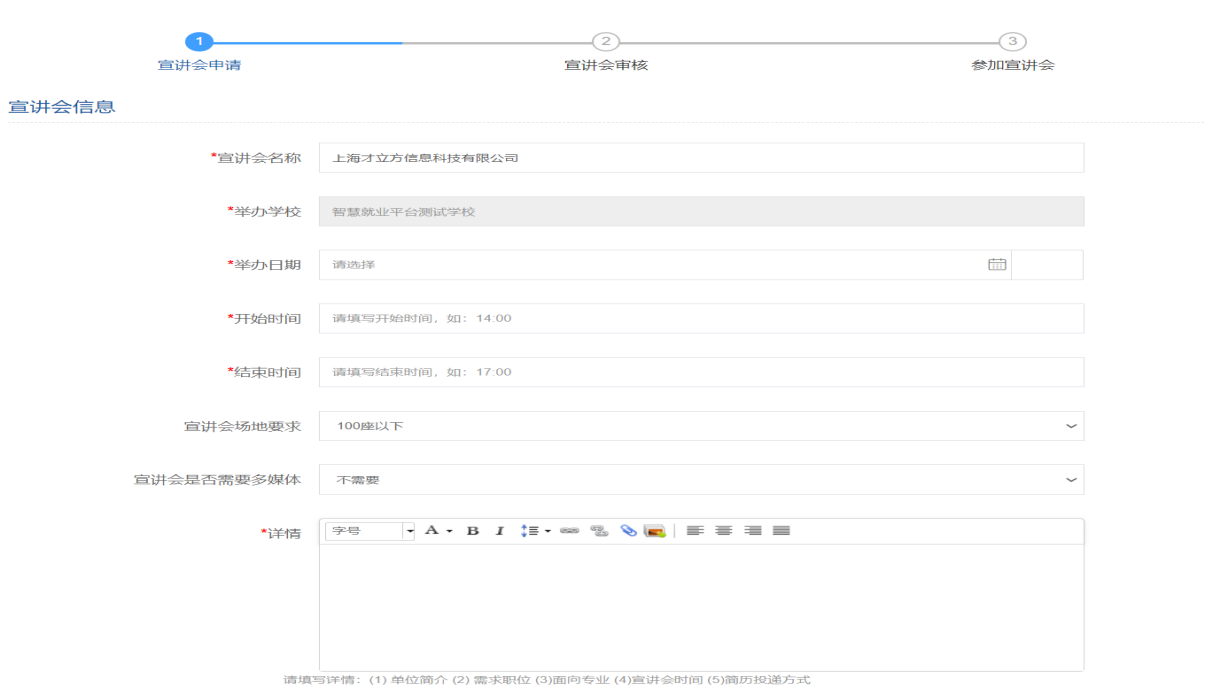Center-align the editor text
The width and height of the screenshot is (1213, 693).
pyautogui.click(x=723, y=531)
